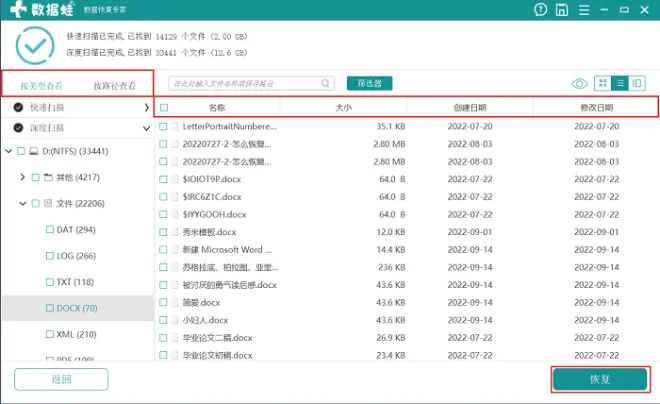The image size is (660, 404).
Task: Click the 26.9 KB size cell
Action: point(391,338)
